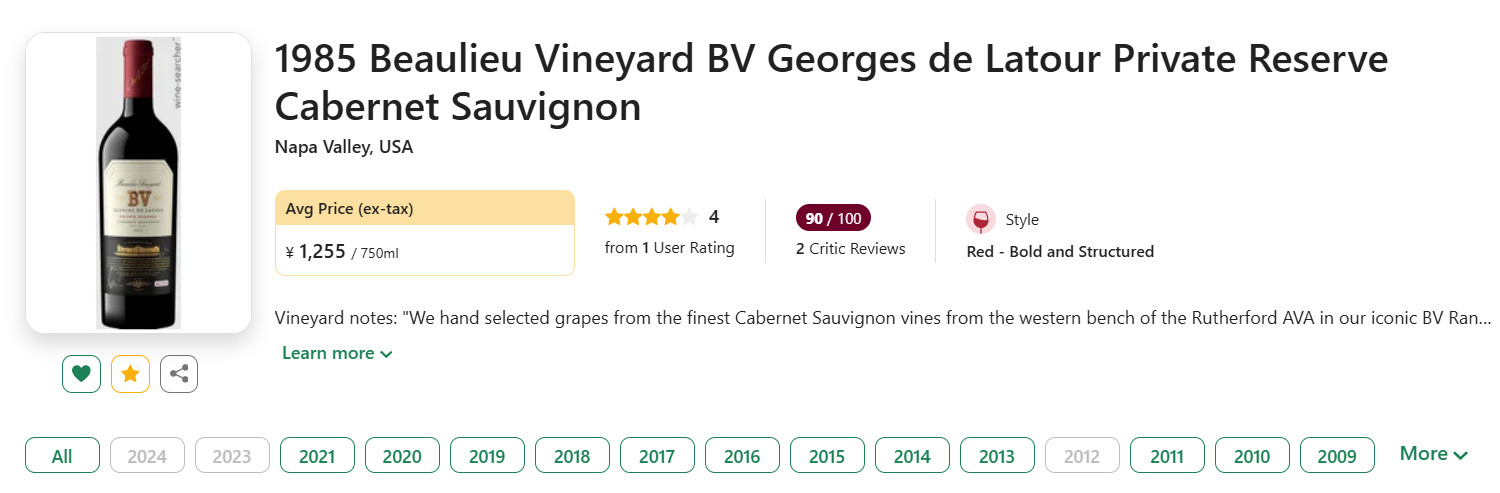View the 90 / 100 critic score badge
This screenshot has width=1500, height=493.
point(833,218)
